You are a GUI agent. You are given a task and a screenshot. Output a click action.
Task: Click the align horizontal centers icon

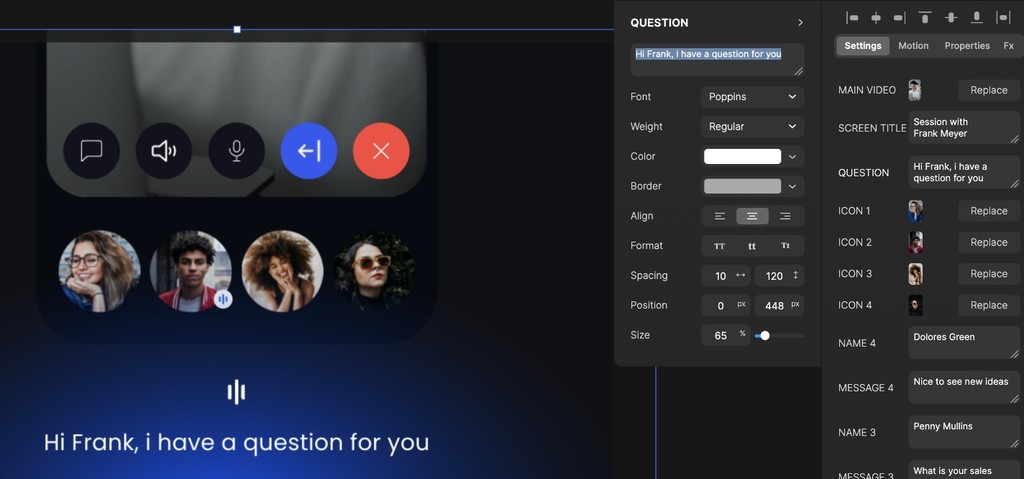click(876, 18)
